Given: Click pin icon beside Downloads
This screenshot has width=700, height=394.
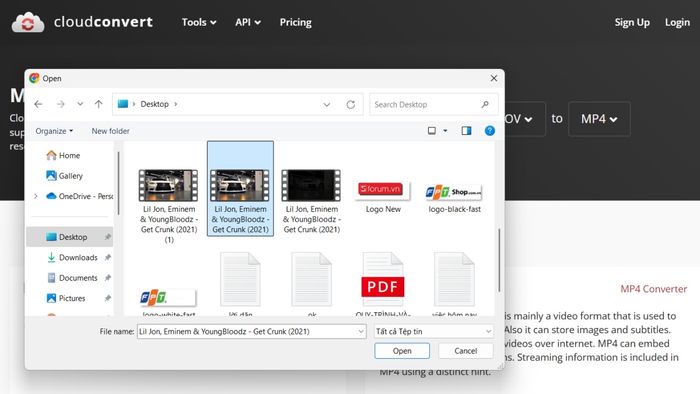Looking at the screenshot, I should (x=108, y=257).
